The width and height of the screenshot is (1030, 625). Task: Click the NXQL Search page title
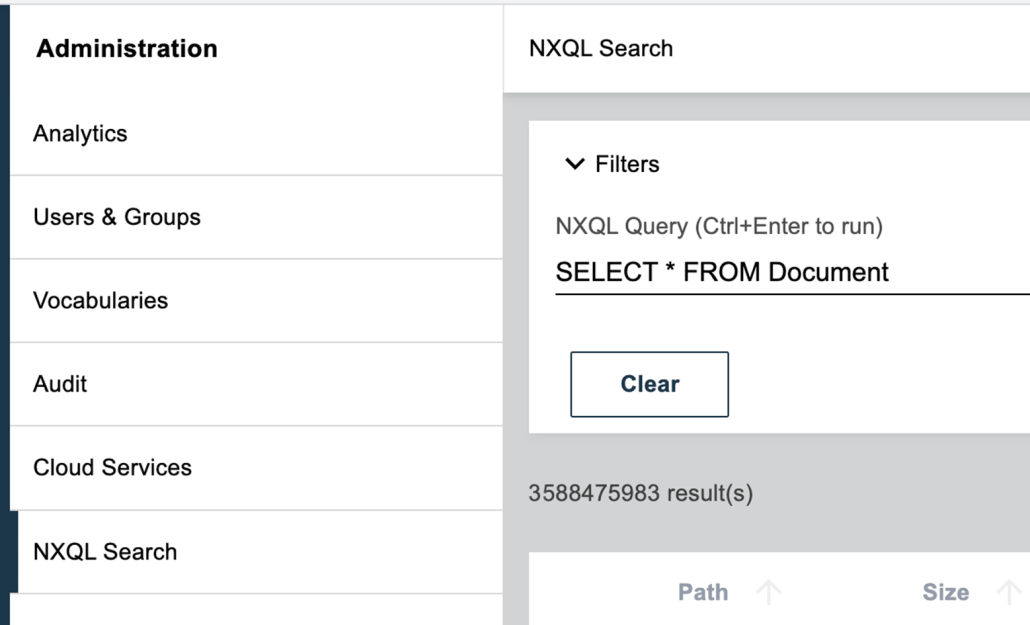[x=600, y=48]
